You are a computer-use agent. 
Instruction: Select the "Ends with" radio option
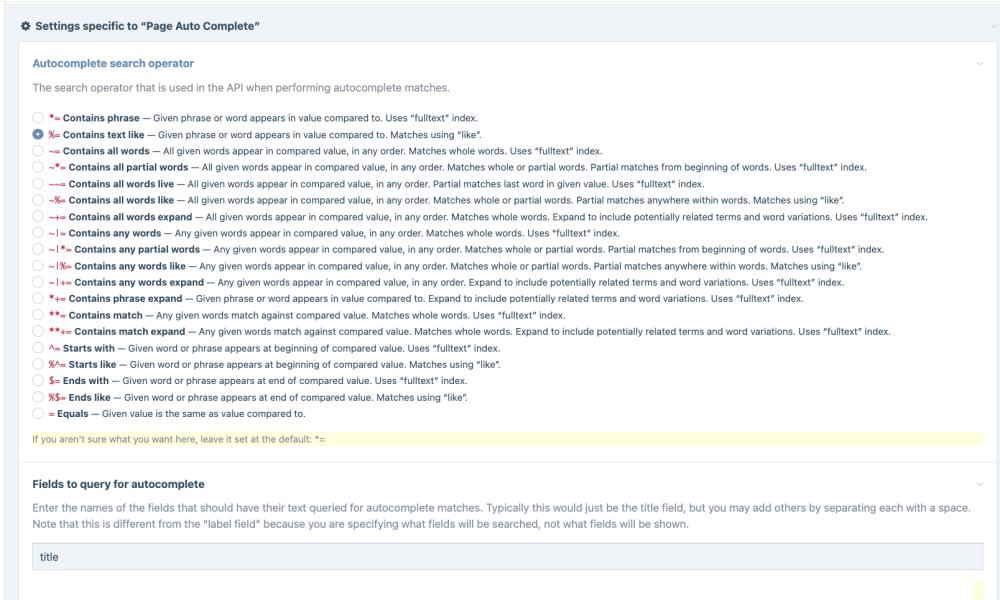click(38, 381)
